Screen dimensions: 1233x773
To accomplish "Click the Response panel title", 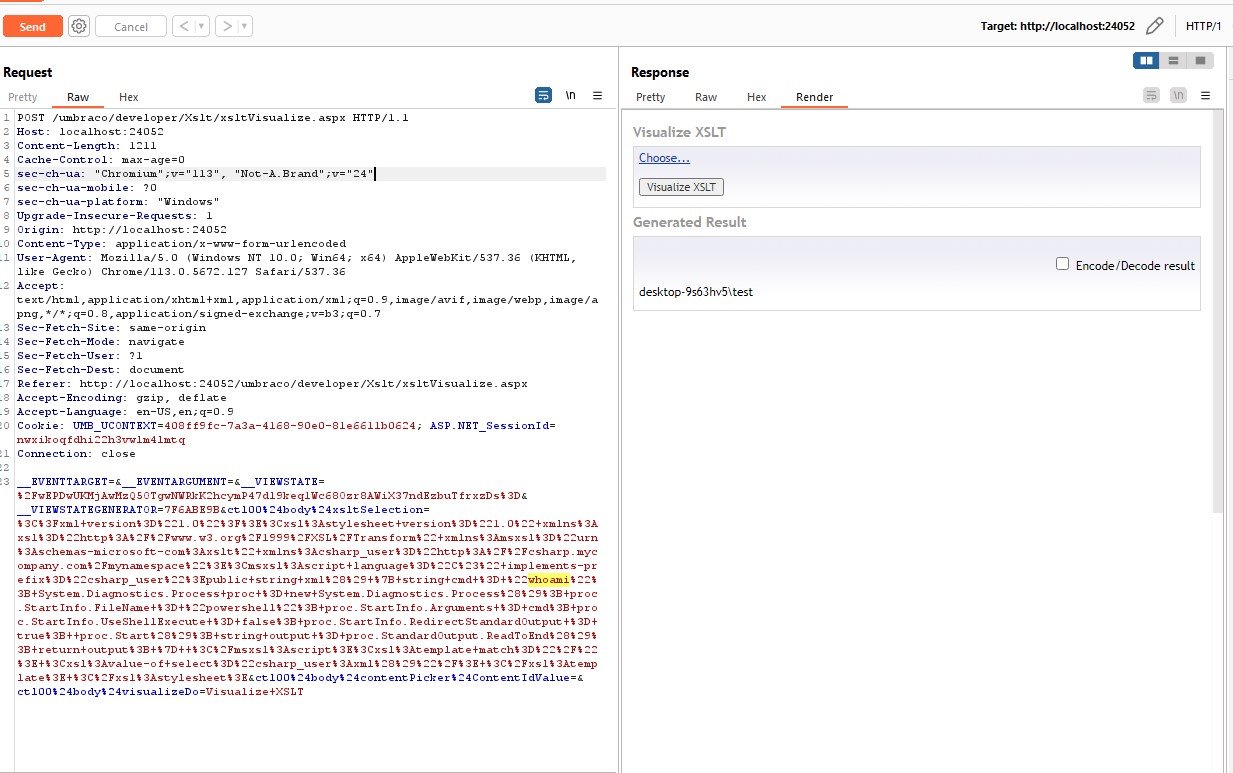I will pyautogui.click(x=660, y=72).
